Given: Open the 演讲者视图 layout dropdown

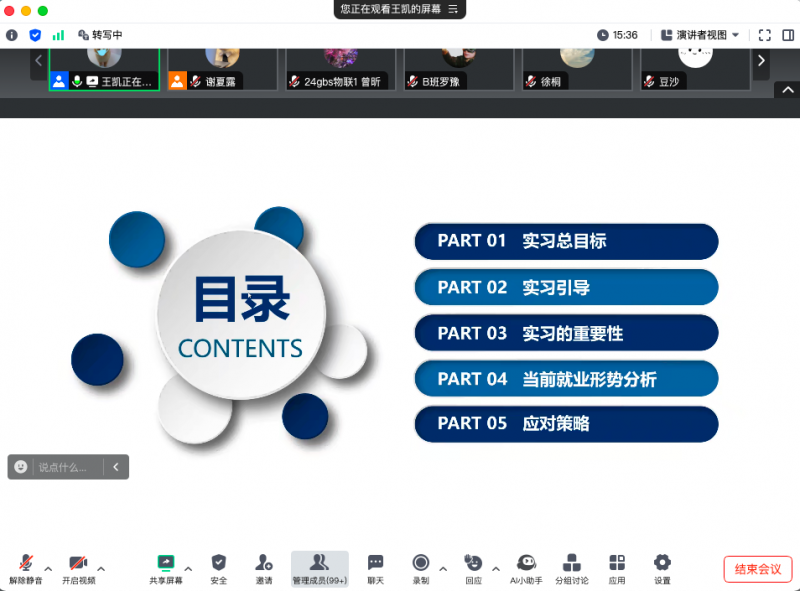Looking at the screenshot, I should click(x=700, y=35).
